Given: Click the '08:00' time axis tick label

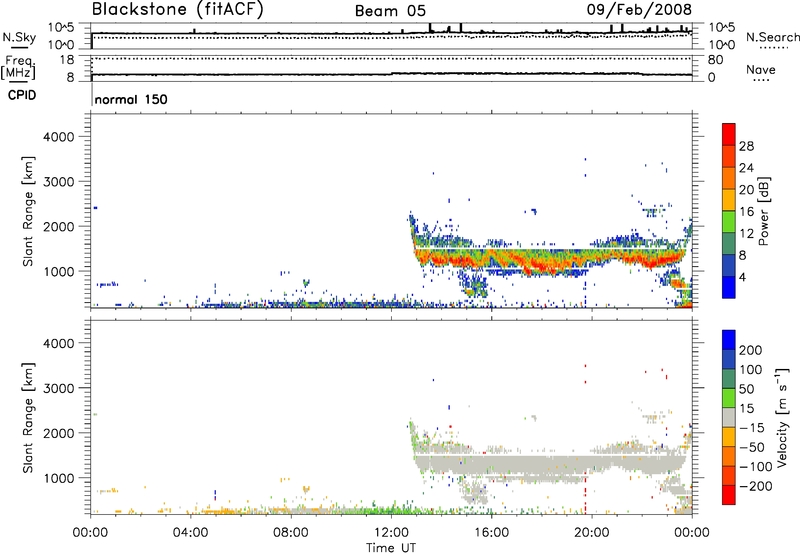Looking at the screenshot, I should [x=291, y=533].
